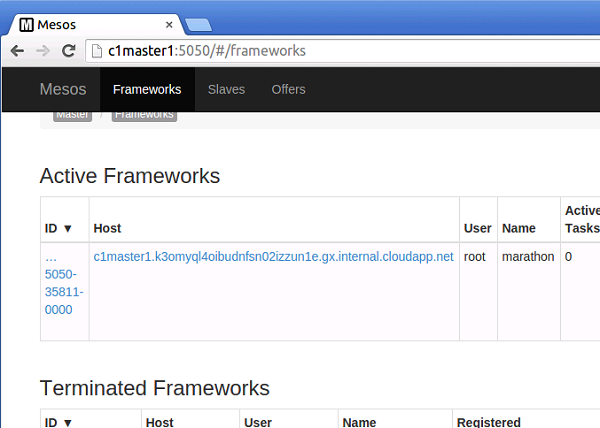Click Terminated Frameworks heading
The width and height of the screenshot is (600, 428).
click(x=155, y=388)
